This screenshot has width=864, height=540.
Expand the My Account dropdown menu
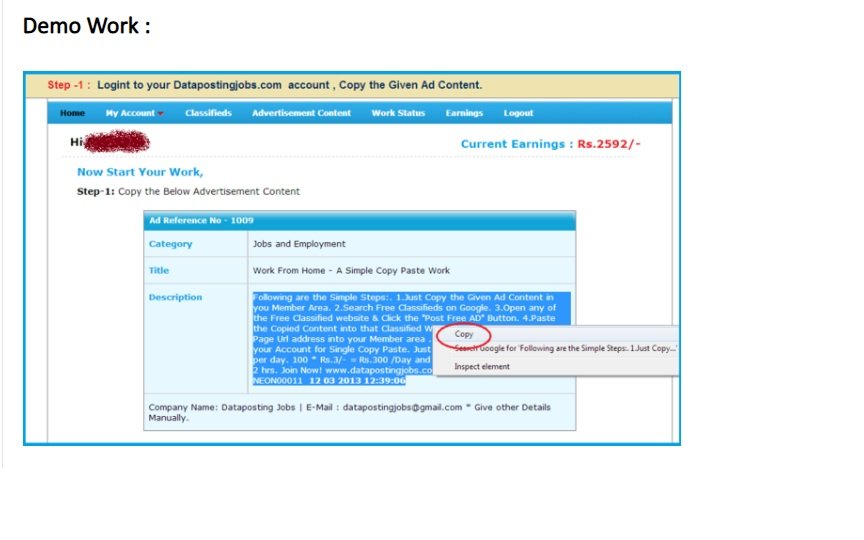[134, 113]
